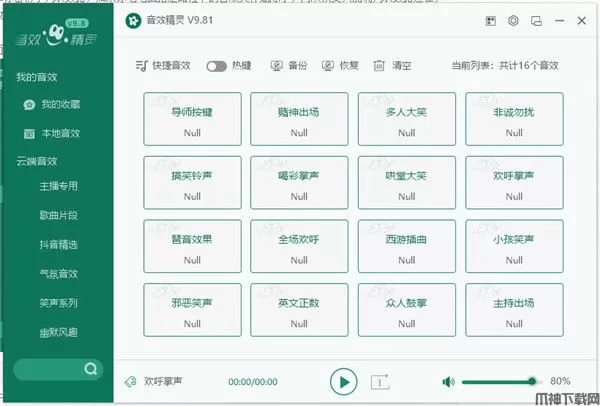Viewport: 600px width, 406px height.
Task: Select the 幽默风趣 category
Action: coord(59,333)
